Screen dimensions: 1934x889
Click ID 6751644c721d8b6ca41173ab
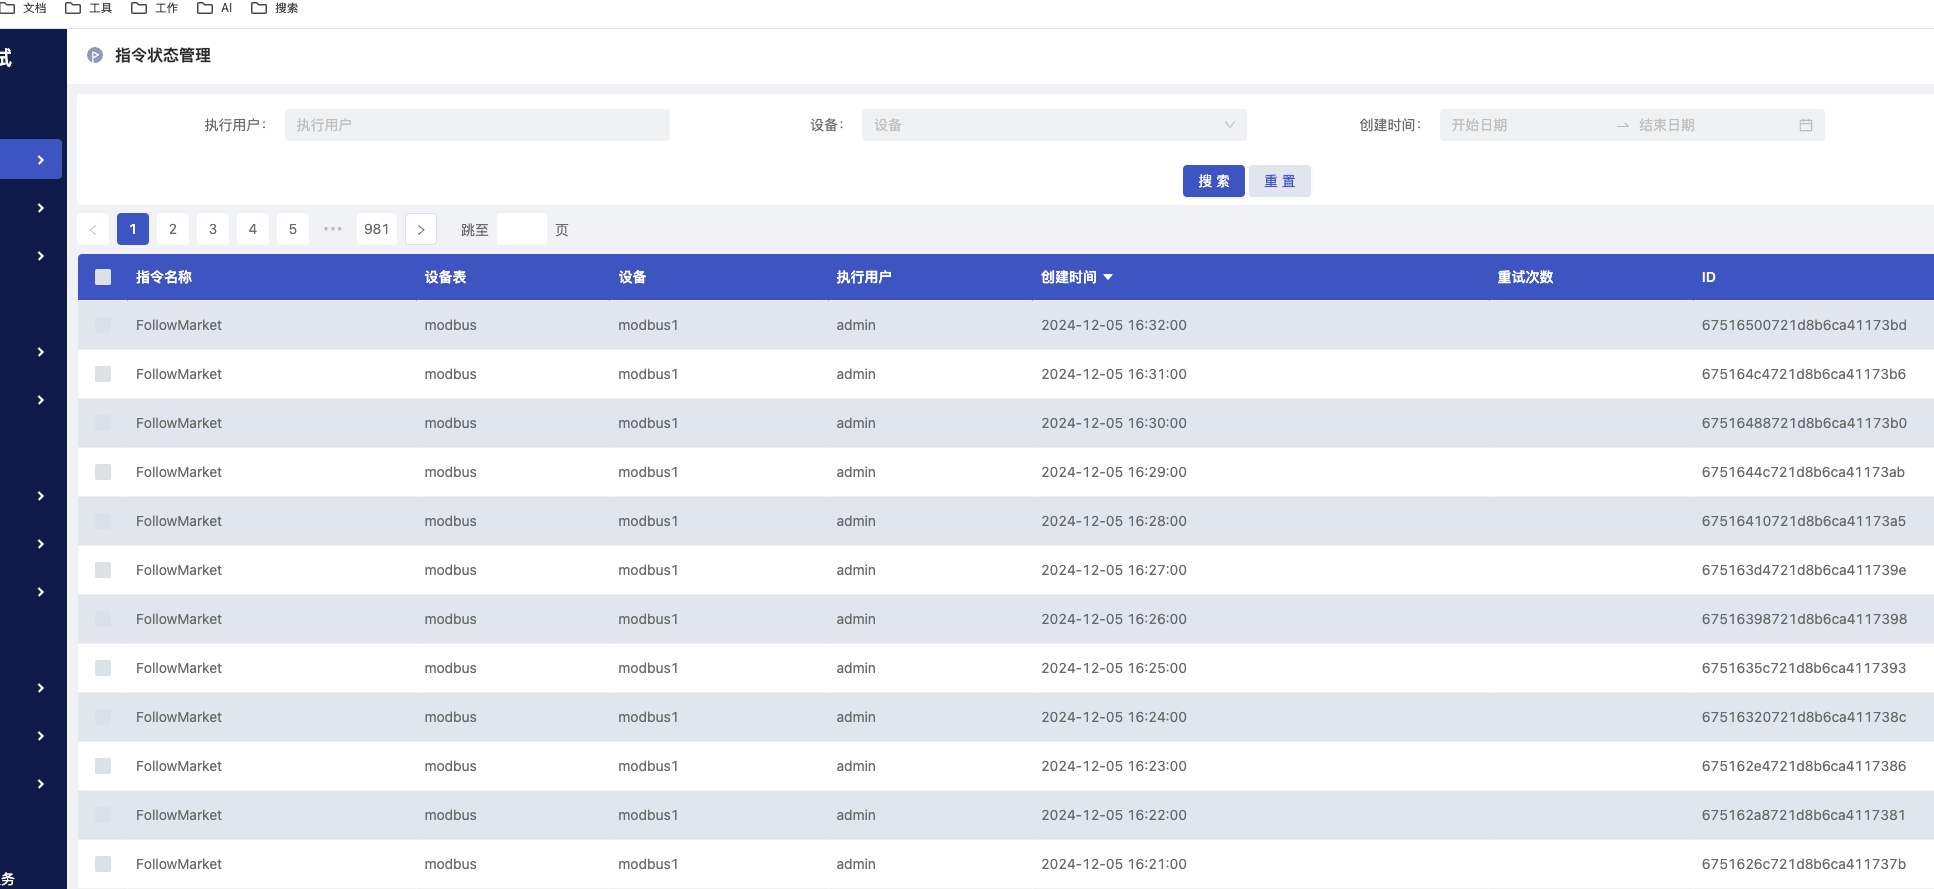(x=1803, y=472)
